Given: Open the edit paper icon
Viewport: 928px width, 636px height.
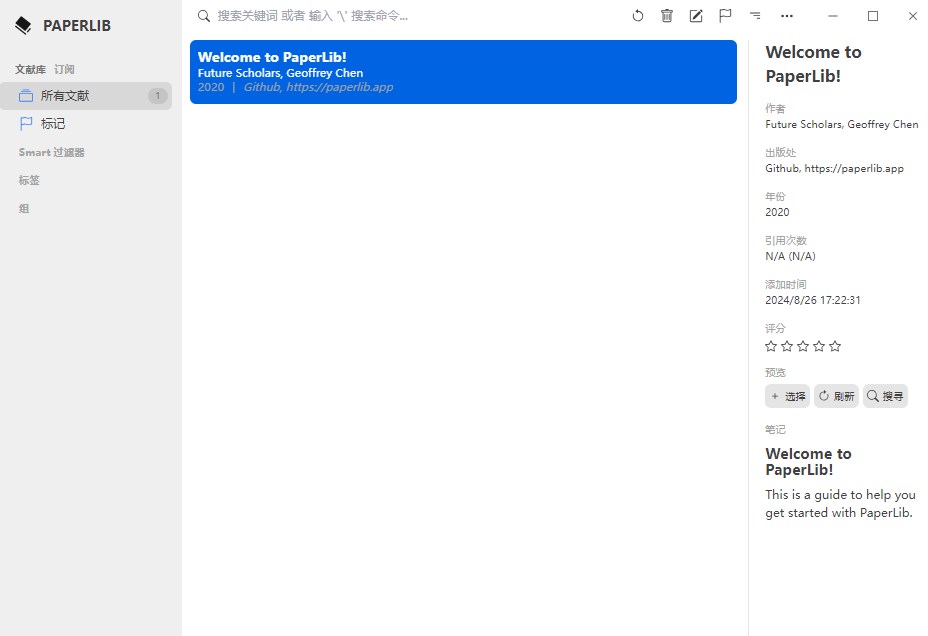Looking at the screenshot, I should [x=696, y=16].
